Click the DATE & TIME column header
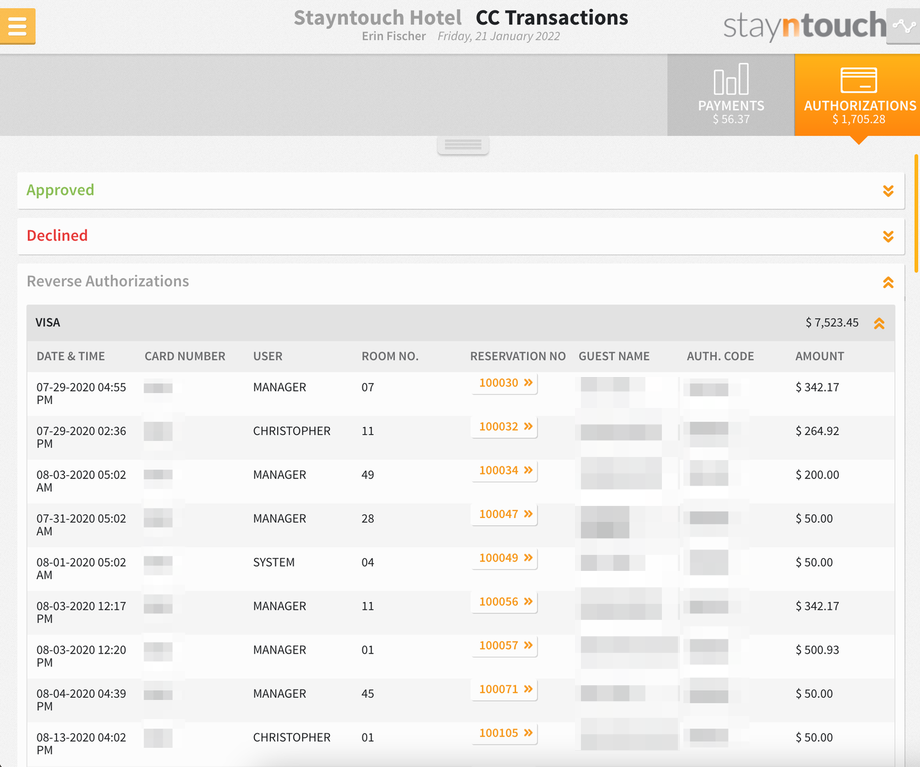This screenshot has height=767, width=920. pyautogui.click(x=70, y=356)
